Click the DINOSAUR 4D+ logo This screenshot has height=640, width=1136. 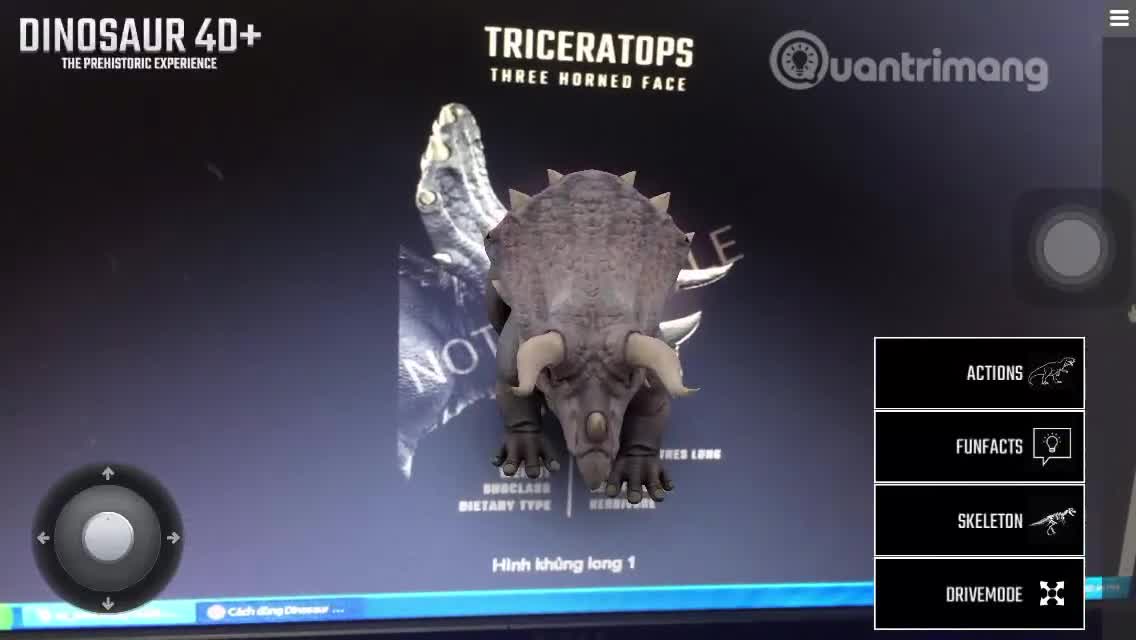click(x=140, y=36)
